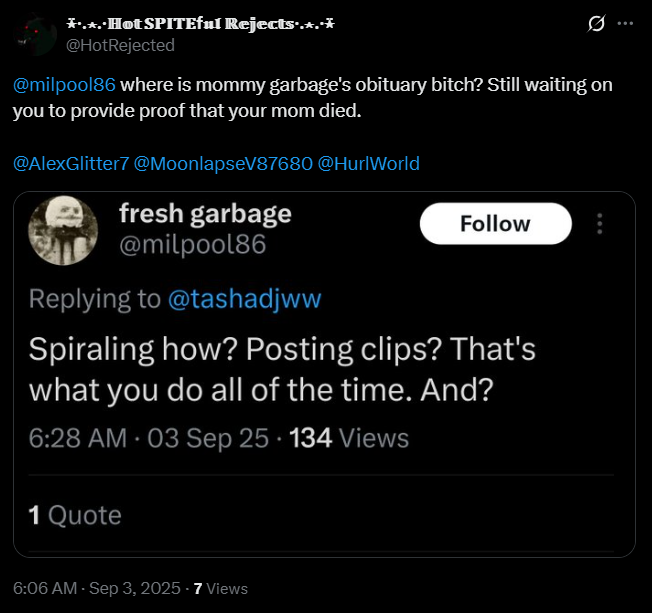
Task: Click the HotSPITEful Rejects display name
Action: point(200,24)
